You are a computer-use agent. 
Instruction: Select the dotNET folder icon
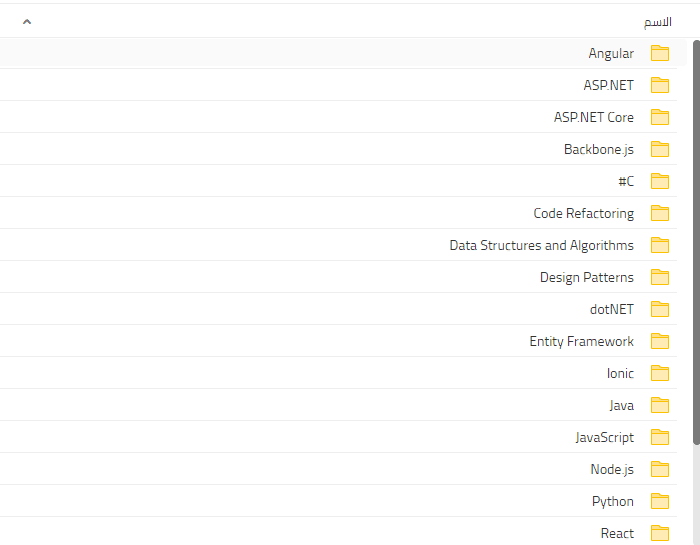(x=660, y=309)
